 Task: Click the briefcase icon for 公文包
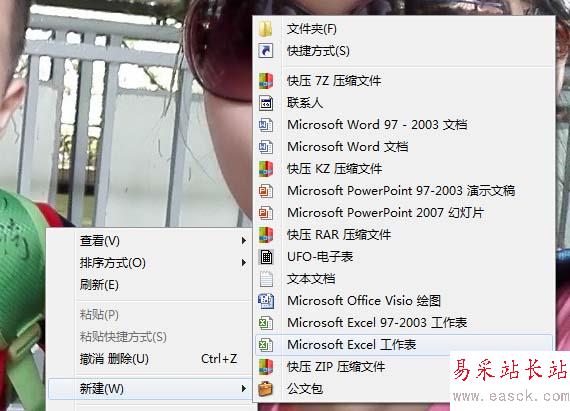pyautogui.click(x=266, y=389)
